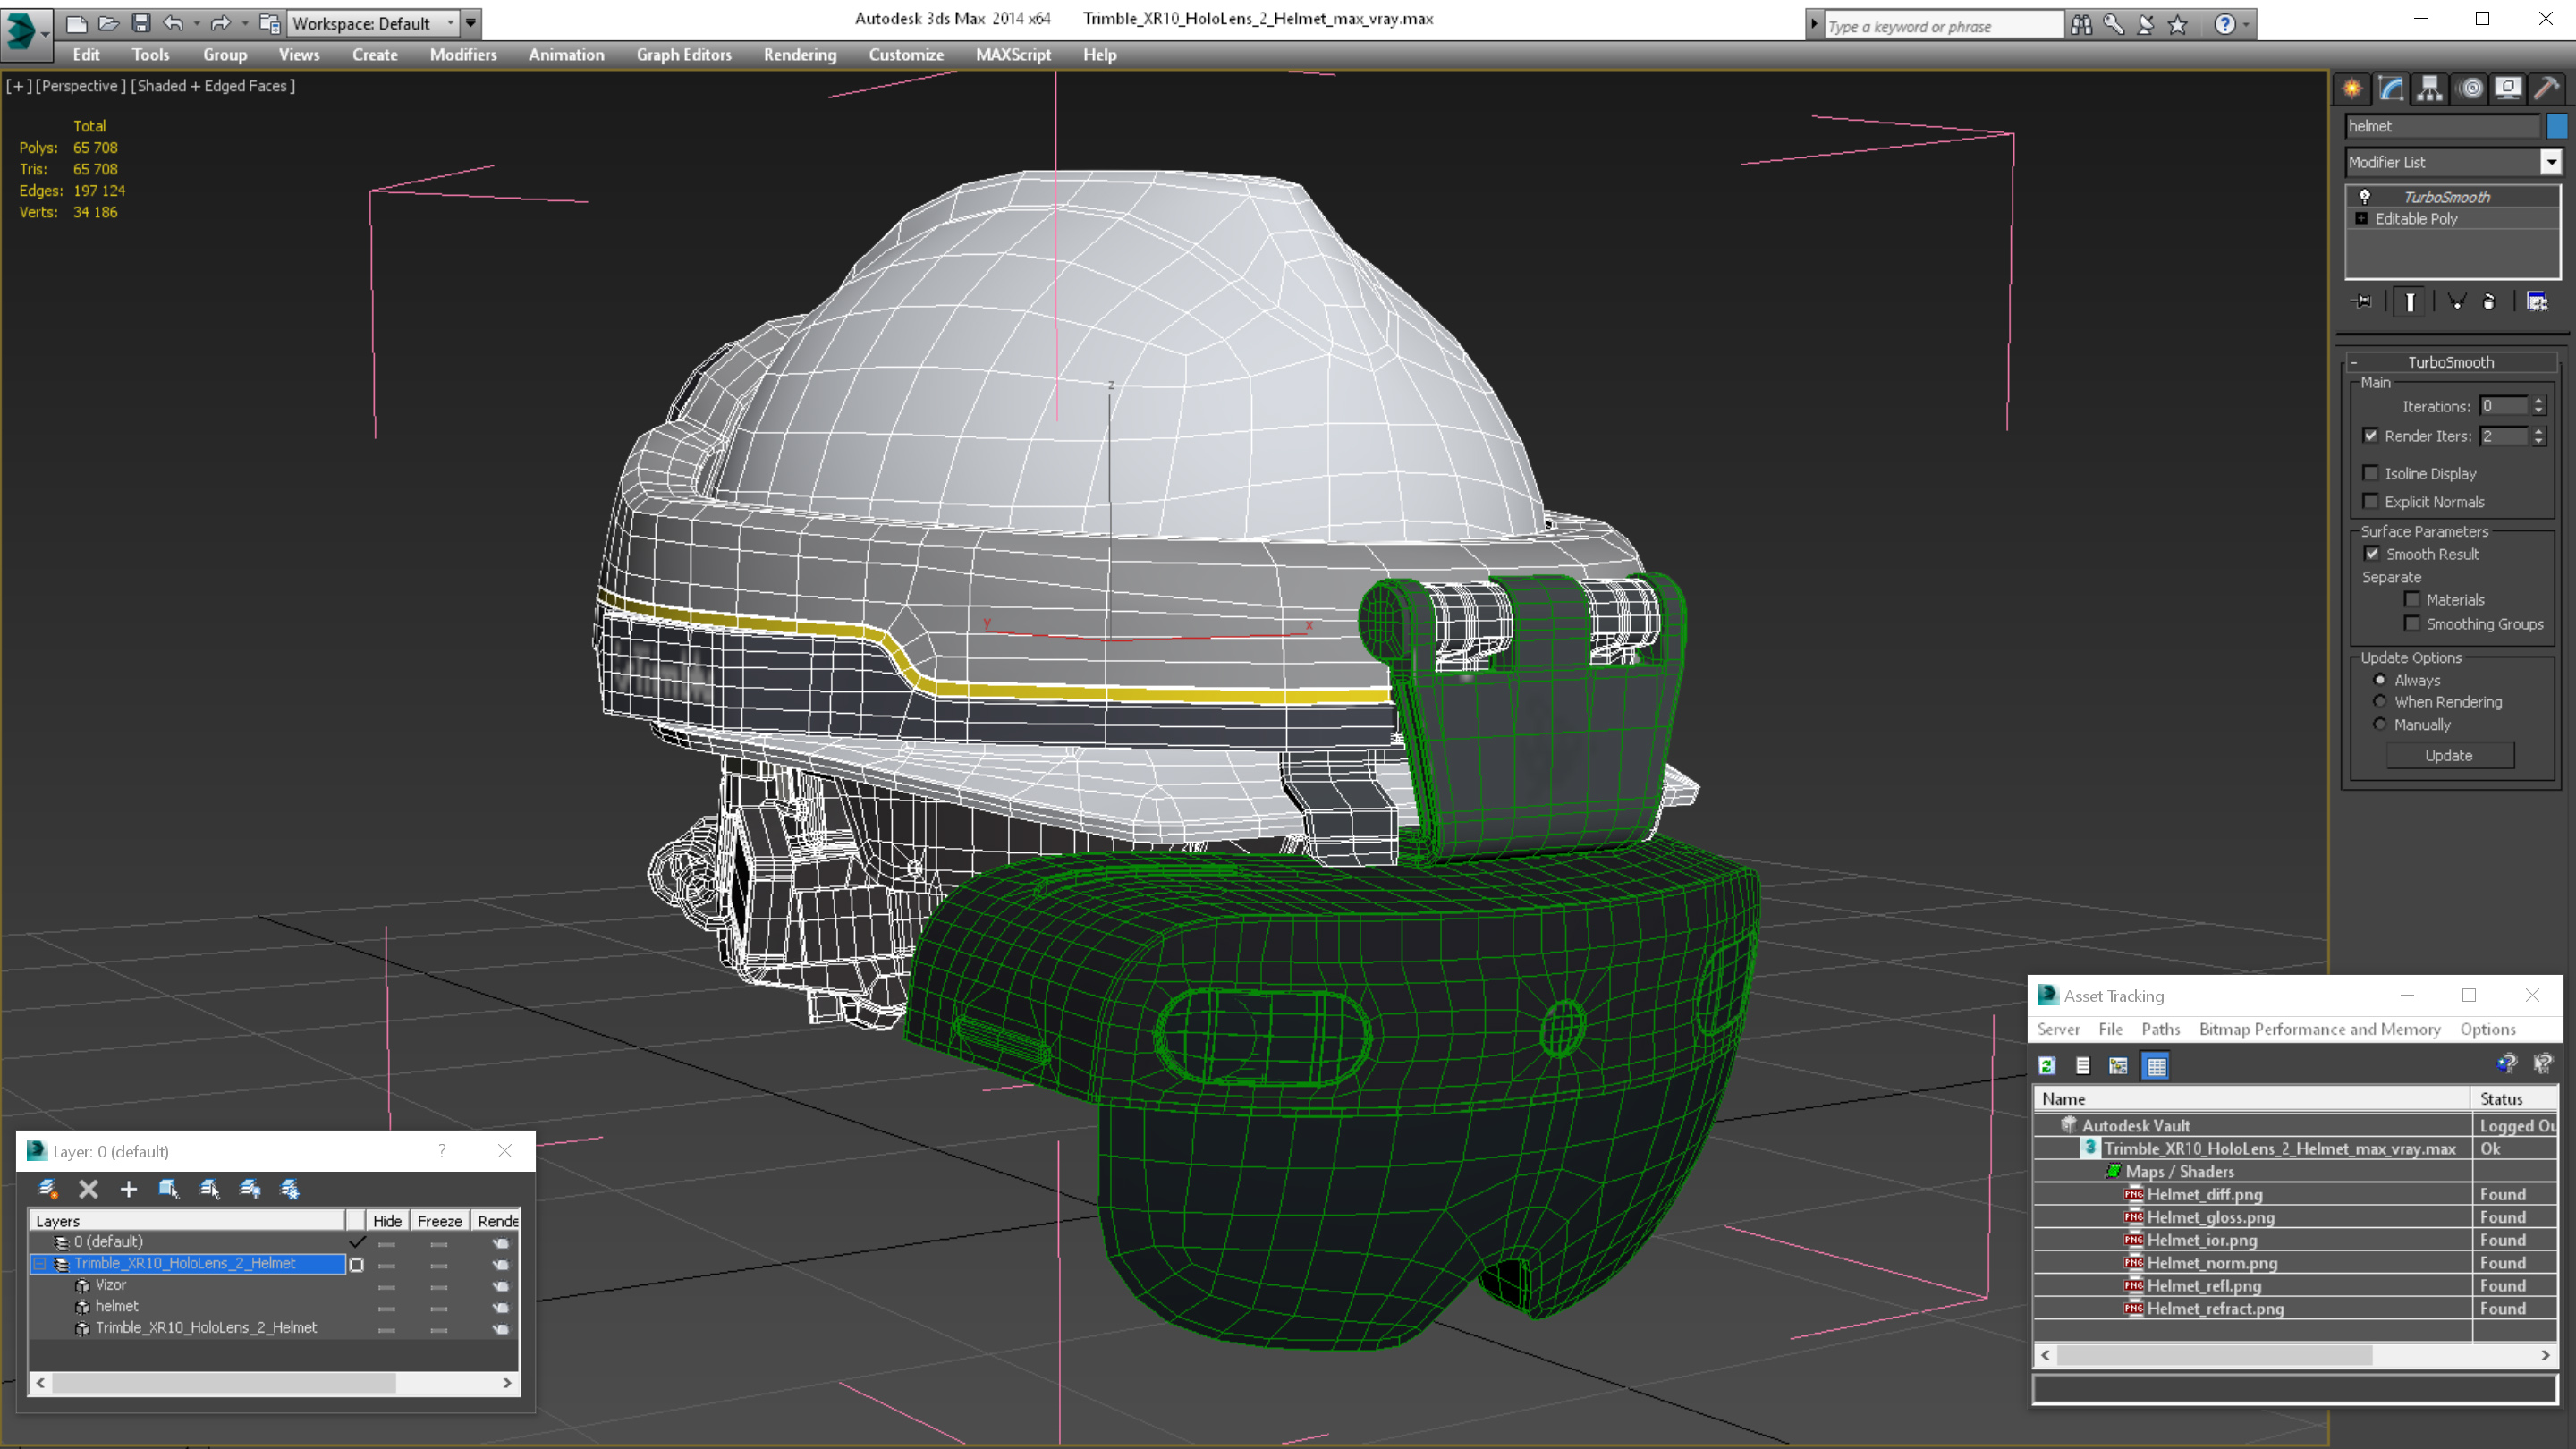Select the Vizor layer item

pos(110,1285)
